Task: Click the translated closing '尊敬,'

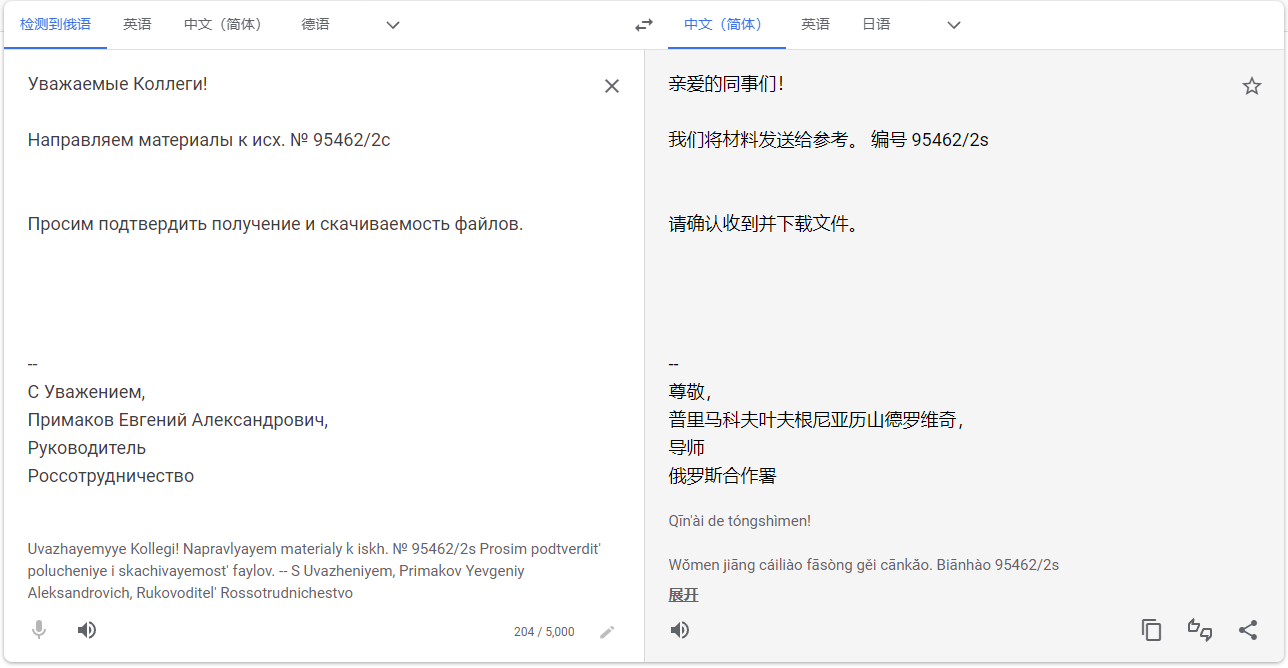Action: pos(690,392)
